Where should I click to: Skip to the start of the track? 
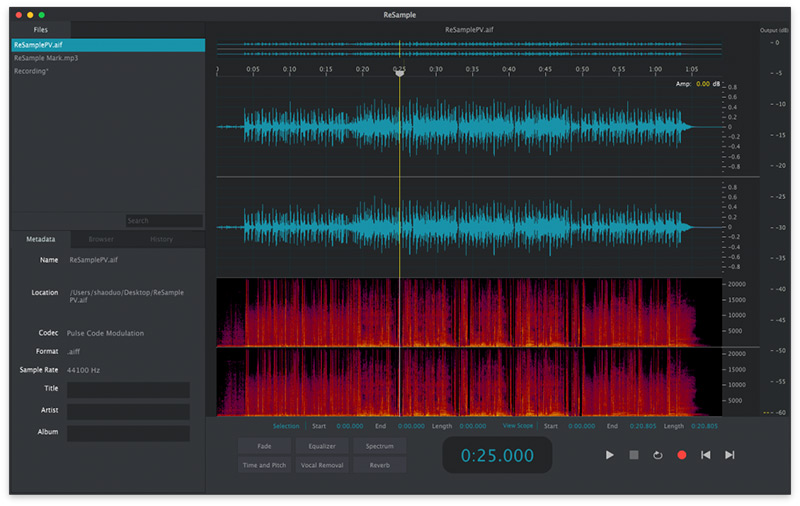706,455
